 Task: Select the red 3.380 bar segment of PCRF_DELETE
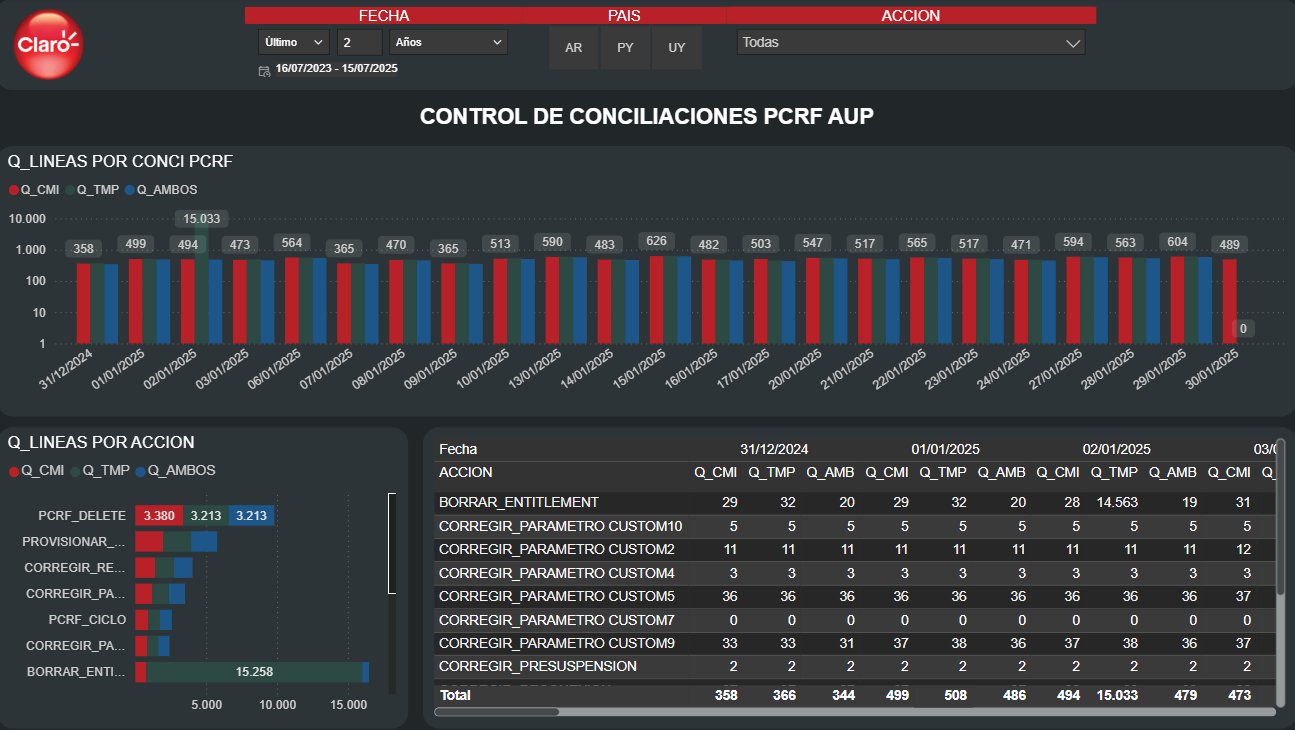coord(160,516)
